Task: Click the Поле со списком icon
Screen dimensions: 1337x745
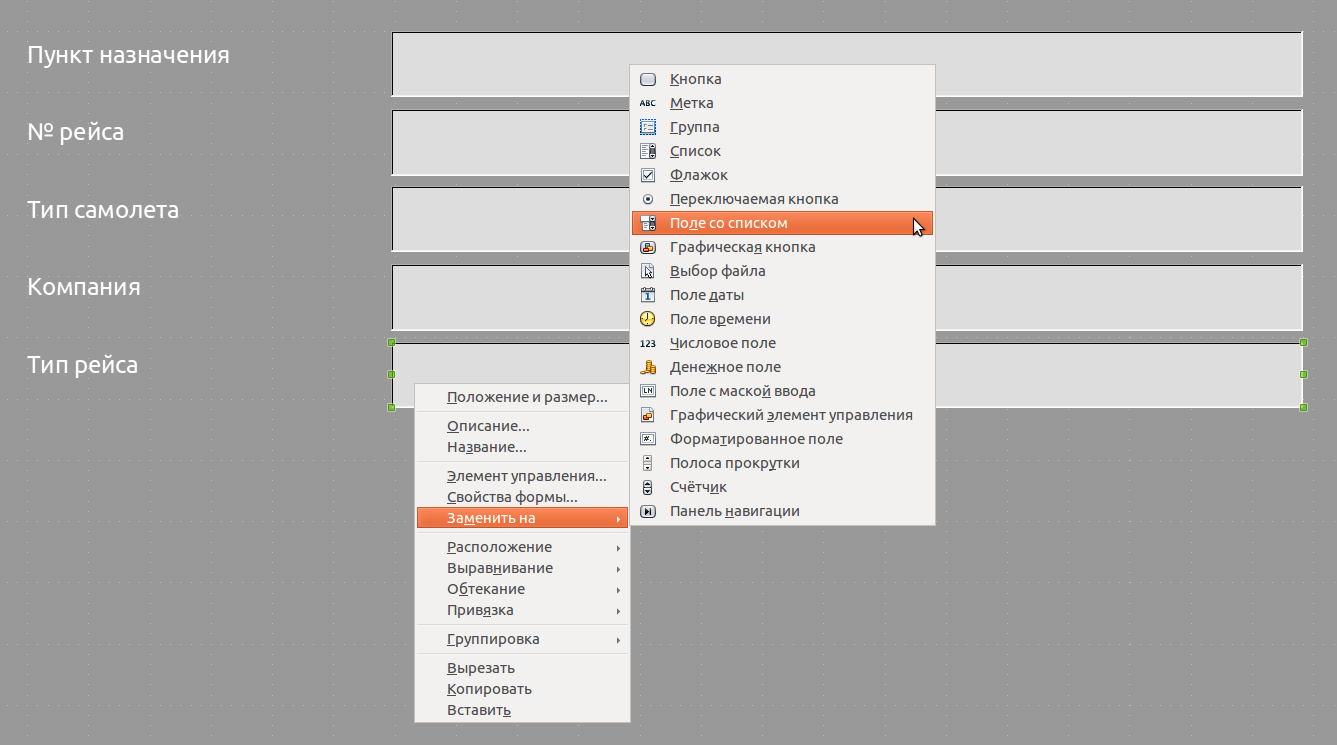Action: 648,223
